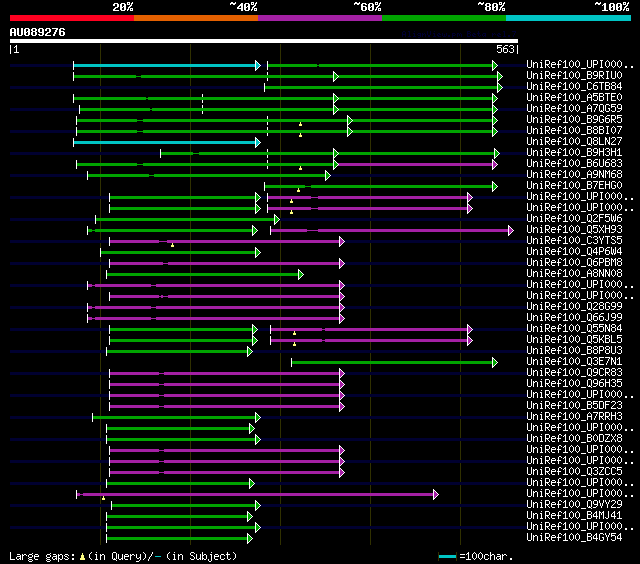Viewport: 640px width, 564px height.
Task: Open hit UniRef100_Q28G99
Action: tap(574, 306)
